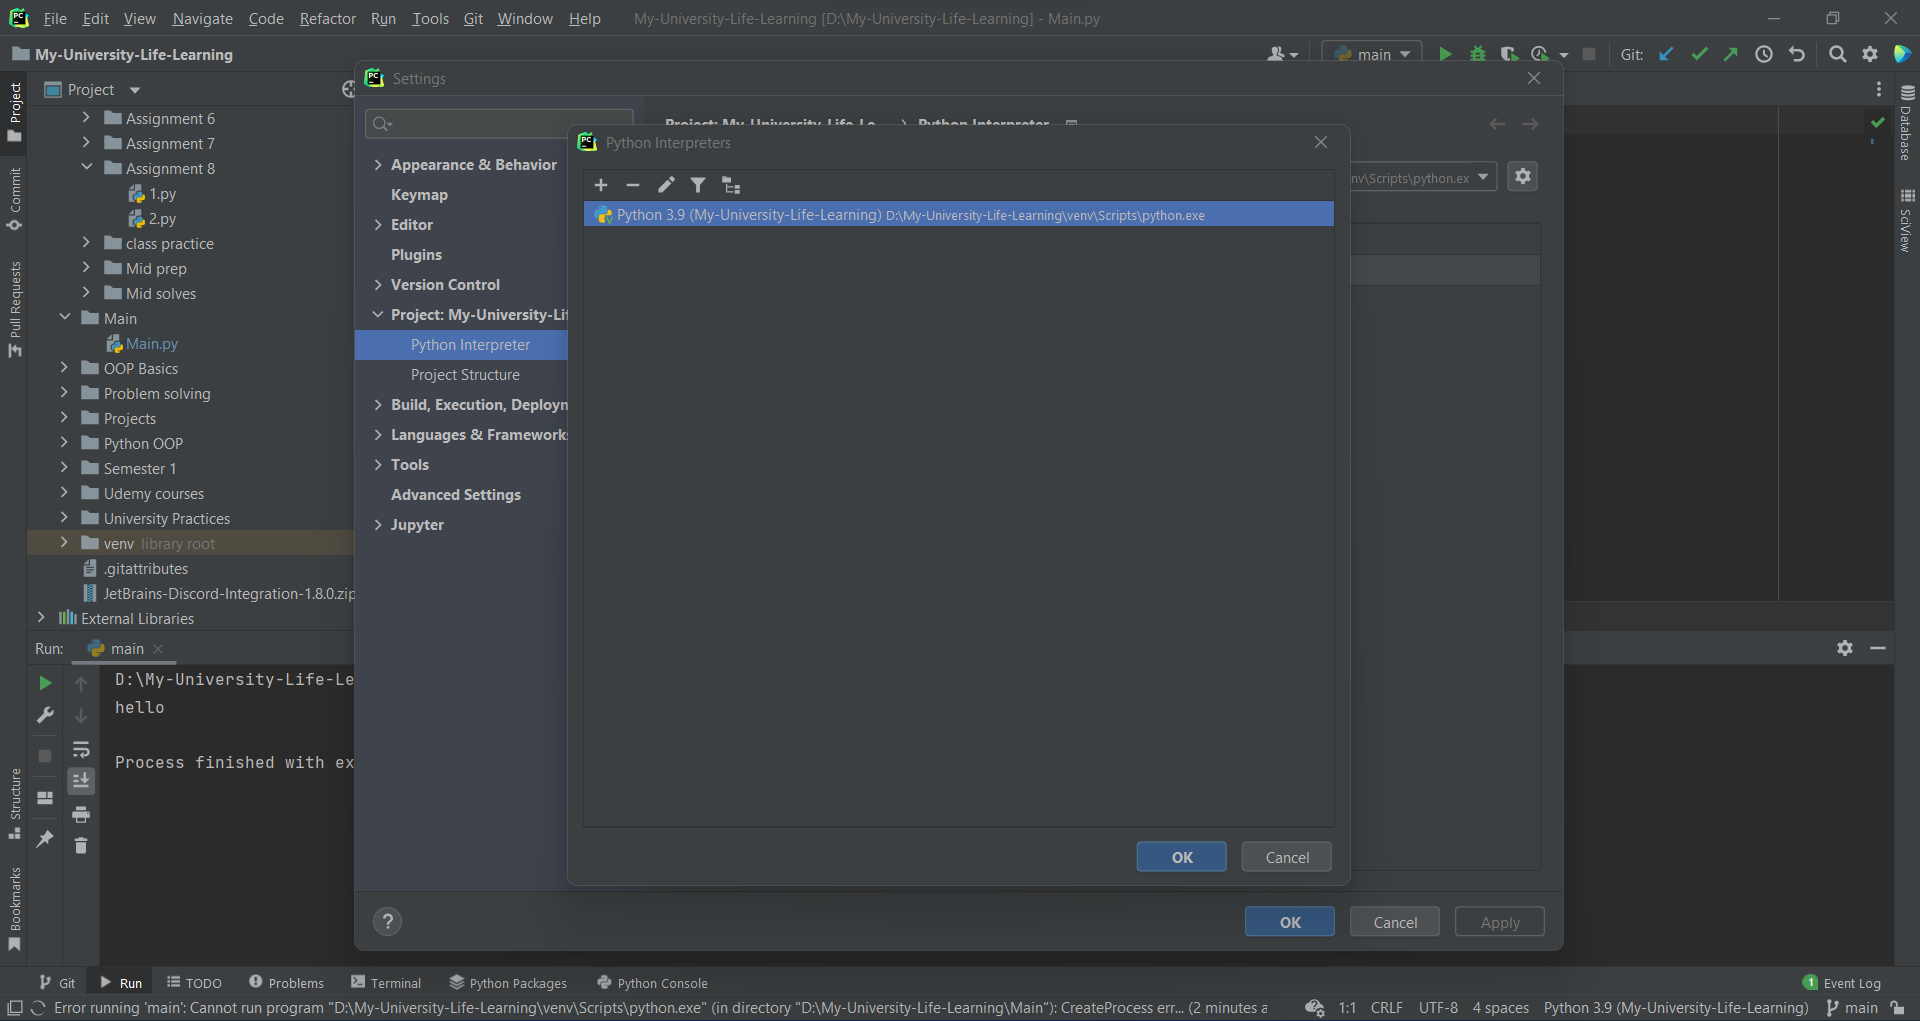
Task: Select Project Structure in settings
Action: tap(465, 375)
